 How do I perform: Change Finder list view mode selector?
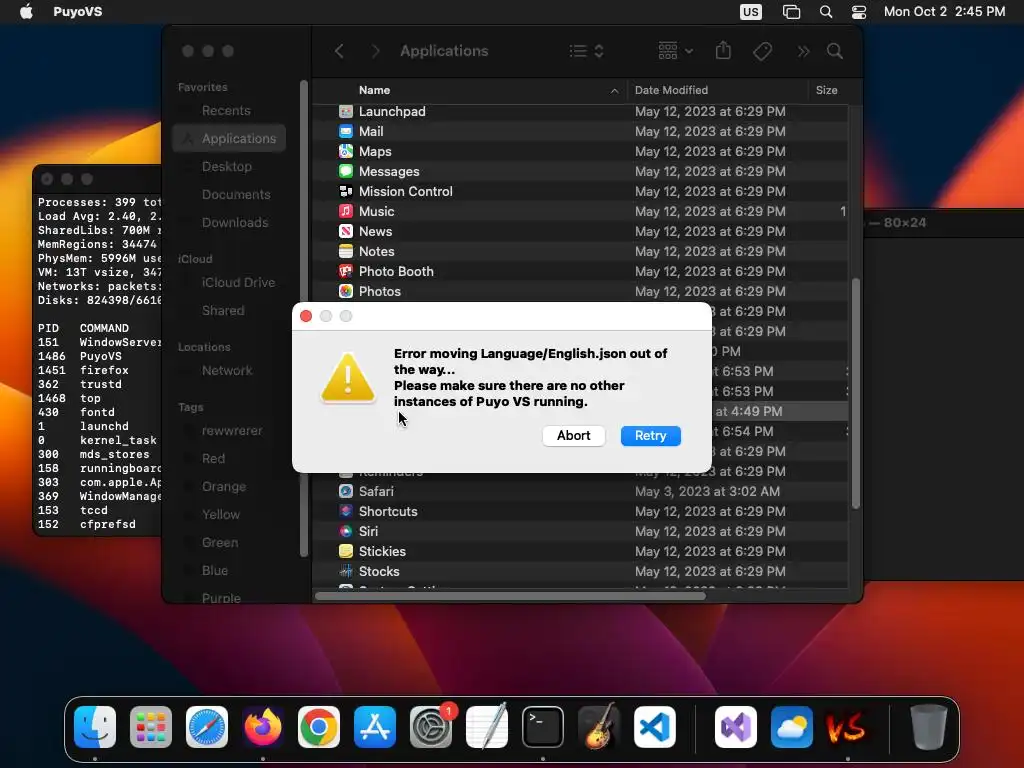(x=586, y=51)
